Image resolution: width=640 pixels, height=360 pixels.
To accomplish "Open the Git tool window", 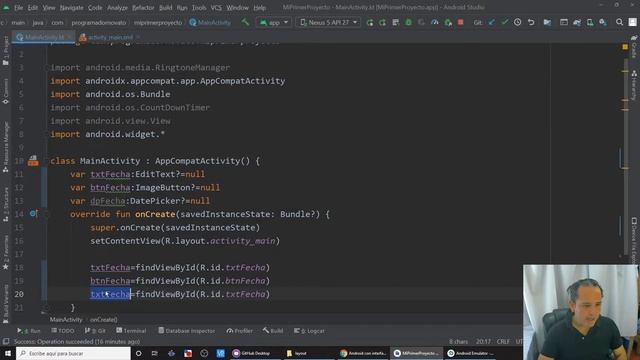I will (x=95, y=331).
